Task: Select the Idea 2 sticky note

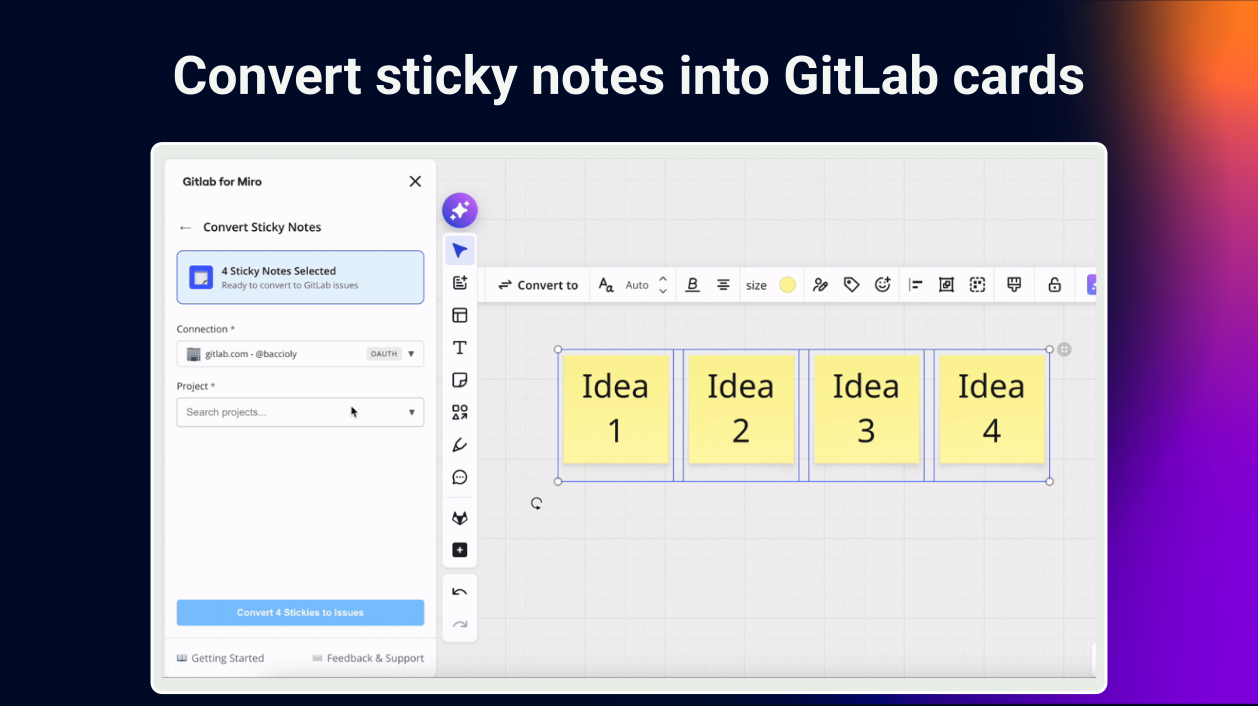Action: 740,408
